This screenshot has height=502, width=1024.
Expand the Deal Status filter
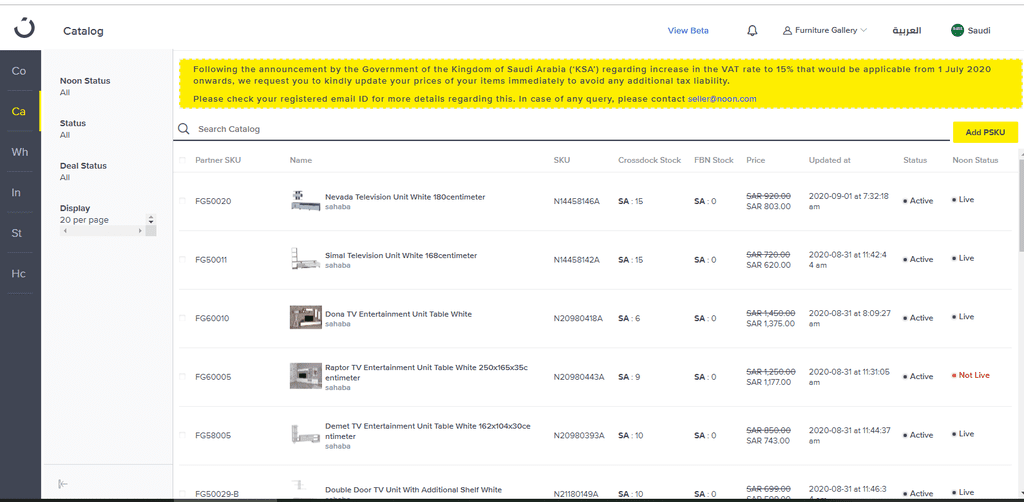pyautogui.click(x=83, y=171)
